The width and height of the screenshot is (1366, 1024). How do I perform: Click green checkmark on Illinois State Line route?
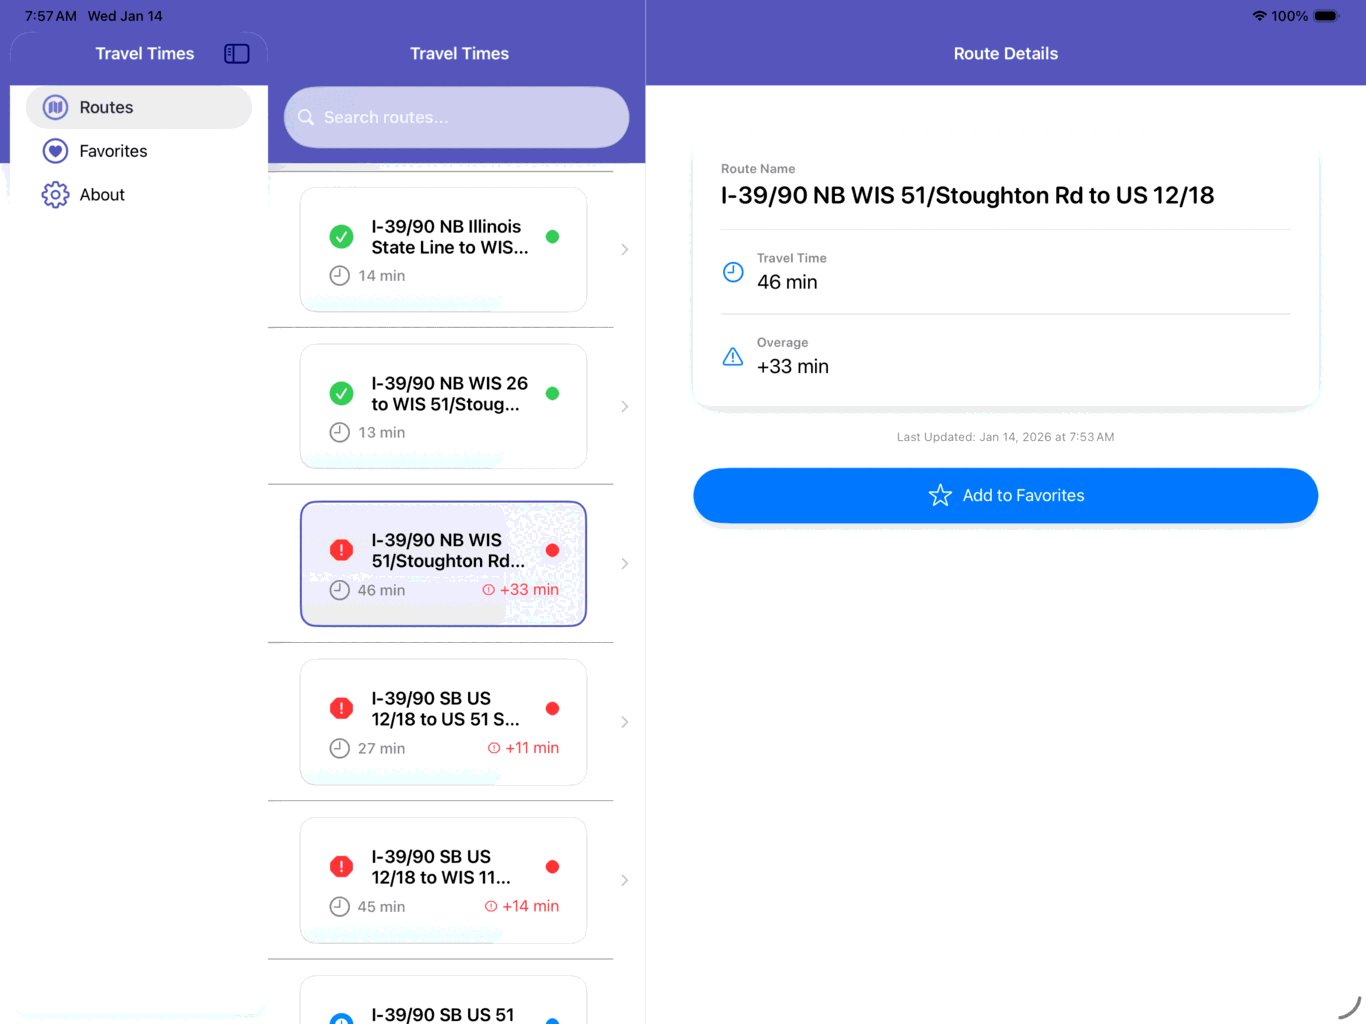pyautogui.click(x=341, y=237)
